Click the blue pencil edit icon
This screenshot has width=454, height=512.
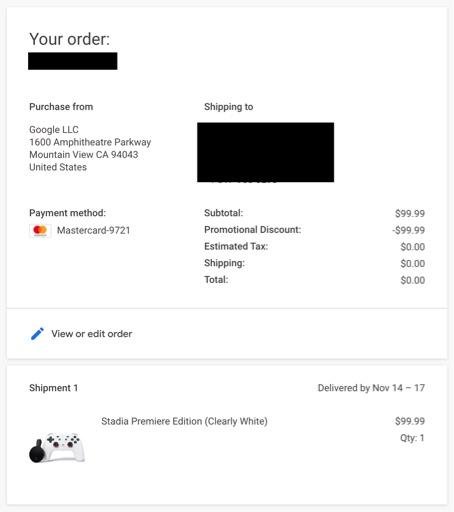[x=37, y=334]
